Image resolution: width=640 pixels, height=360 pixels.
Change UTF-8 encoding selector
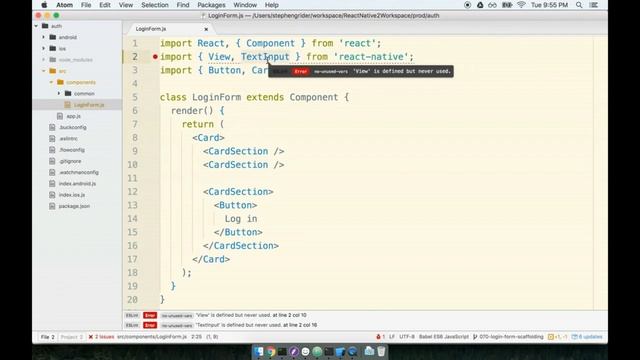[x=407, y=337]
